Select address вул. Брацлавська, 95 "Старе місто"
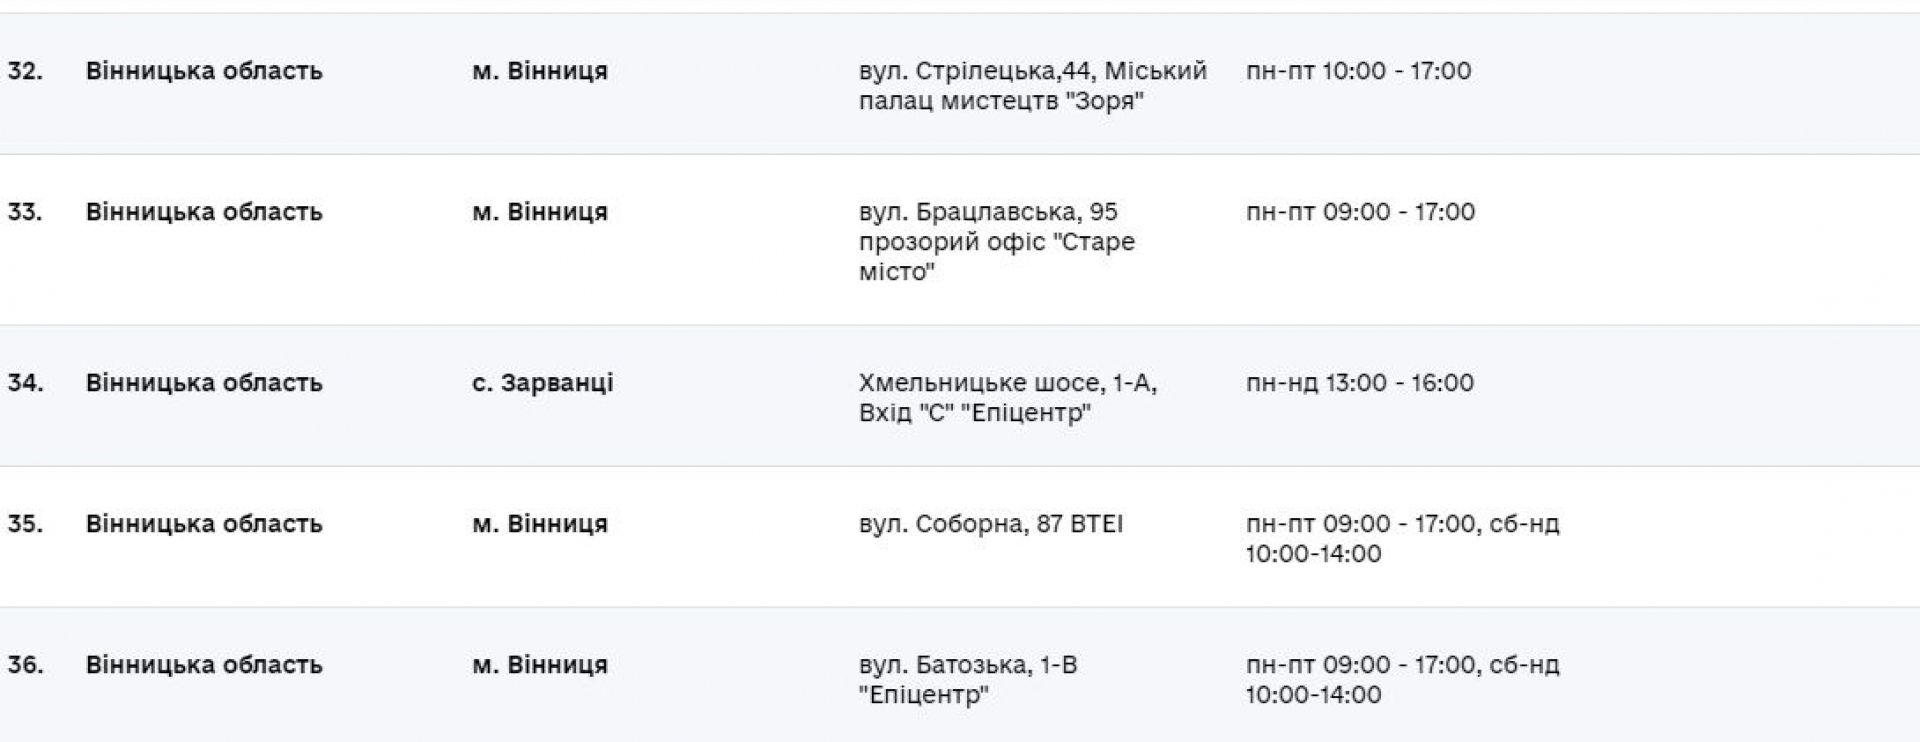This screenshot has height=742, width=1920. click(996, 242)
